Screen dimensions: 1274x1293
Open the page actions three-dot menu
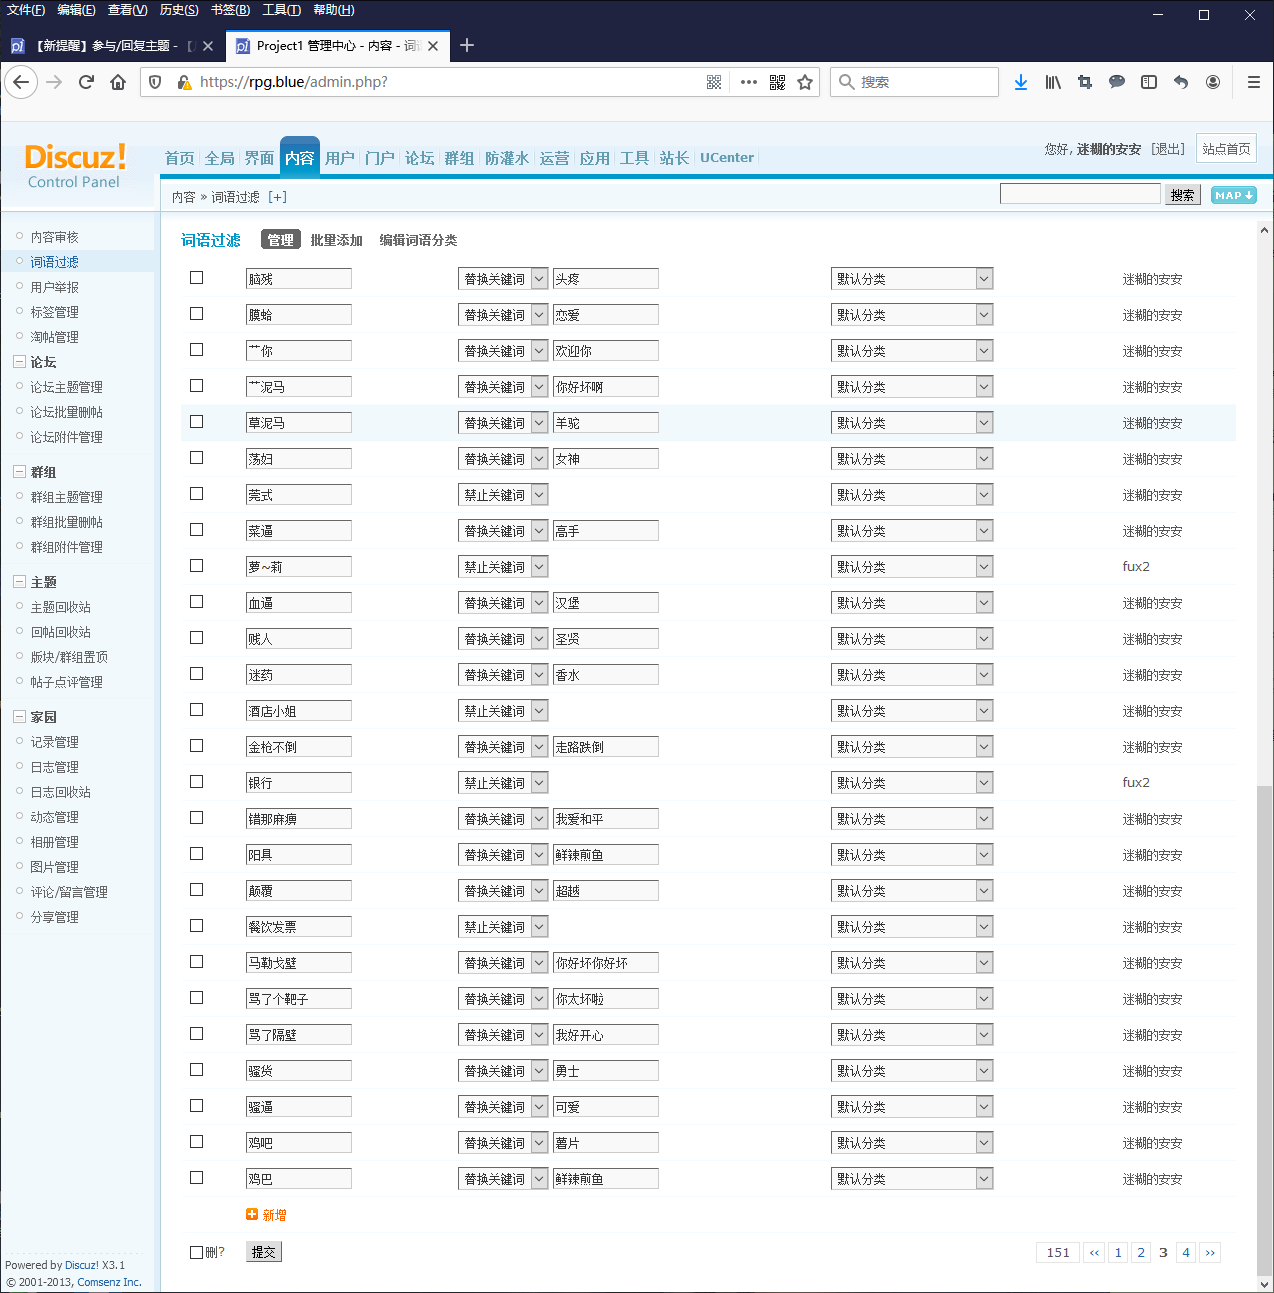coord(749,82)
